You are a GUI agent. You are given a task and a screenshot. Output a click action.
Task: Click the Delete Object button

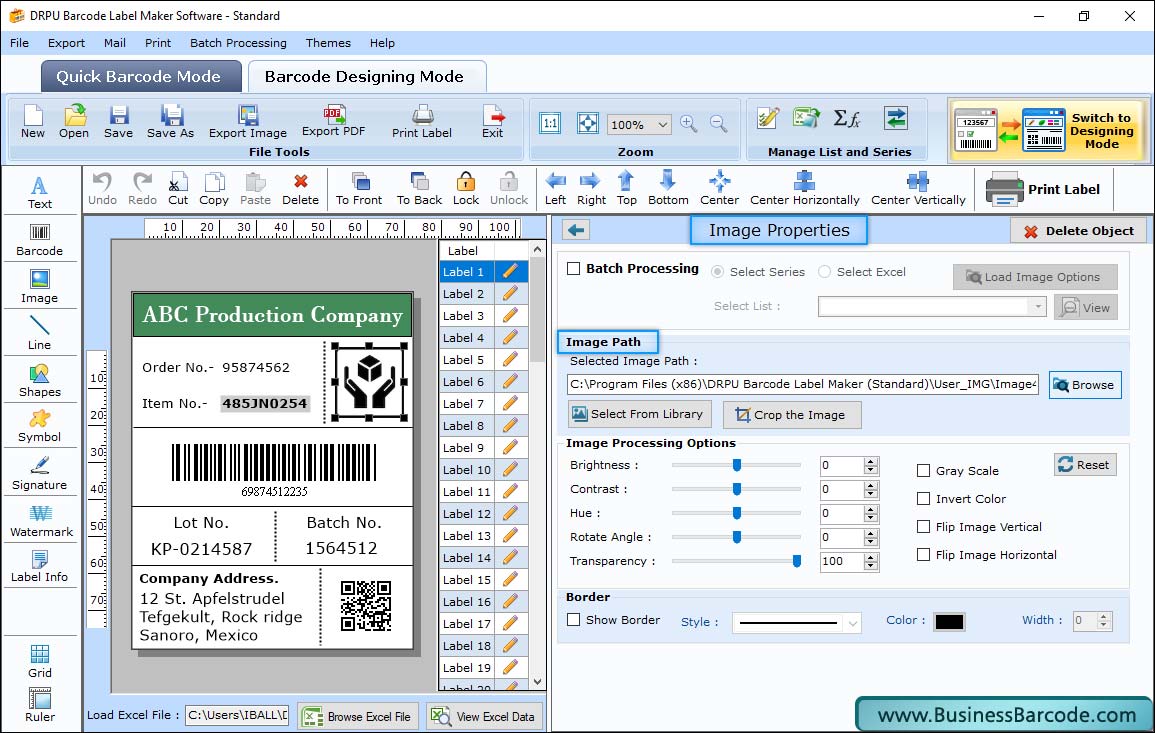coord(1078,231)
